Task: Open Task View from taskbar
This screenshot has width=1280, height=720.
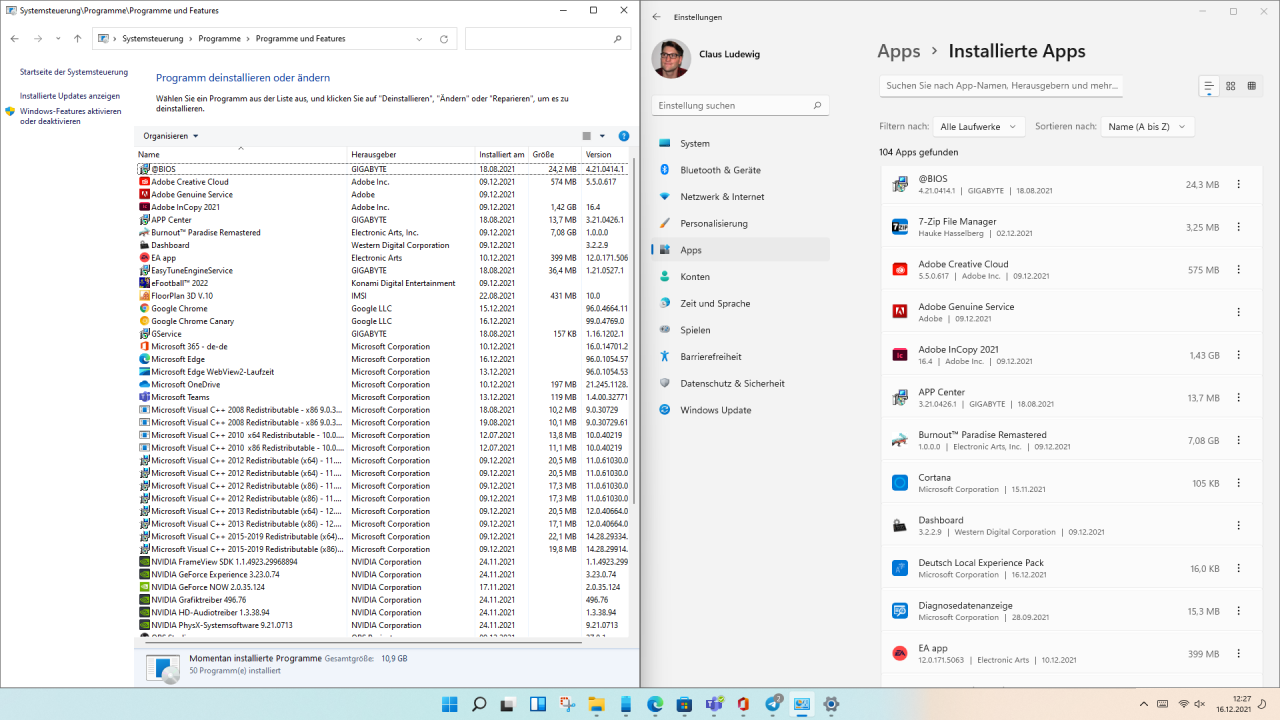Action: [x=508, y=704]
